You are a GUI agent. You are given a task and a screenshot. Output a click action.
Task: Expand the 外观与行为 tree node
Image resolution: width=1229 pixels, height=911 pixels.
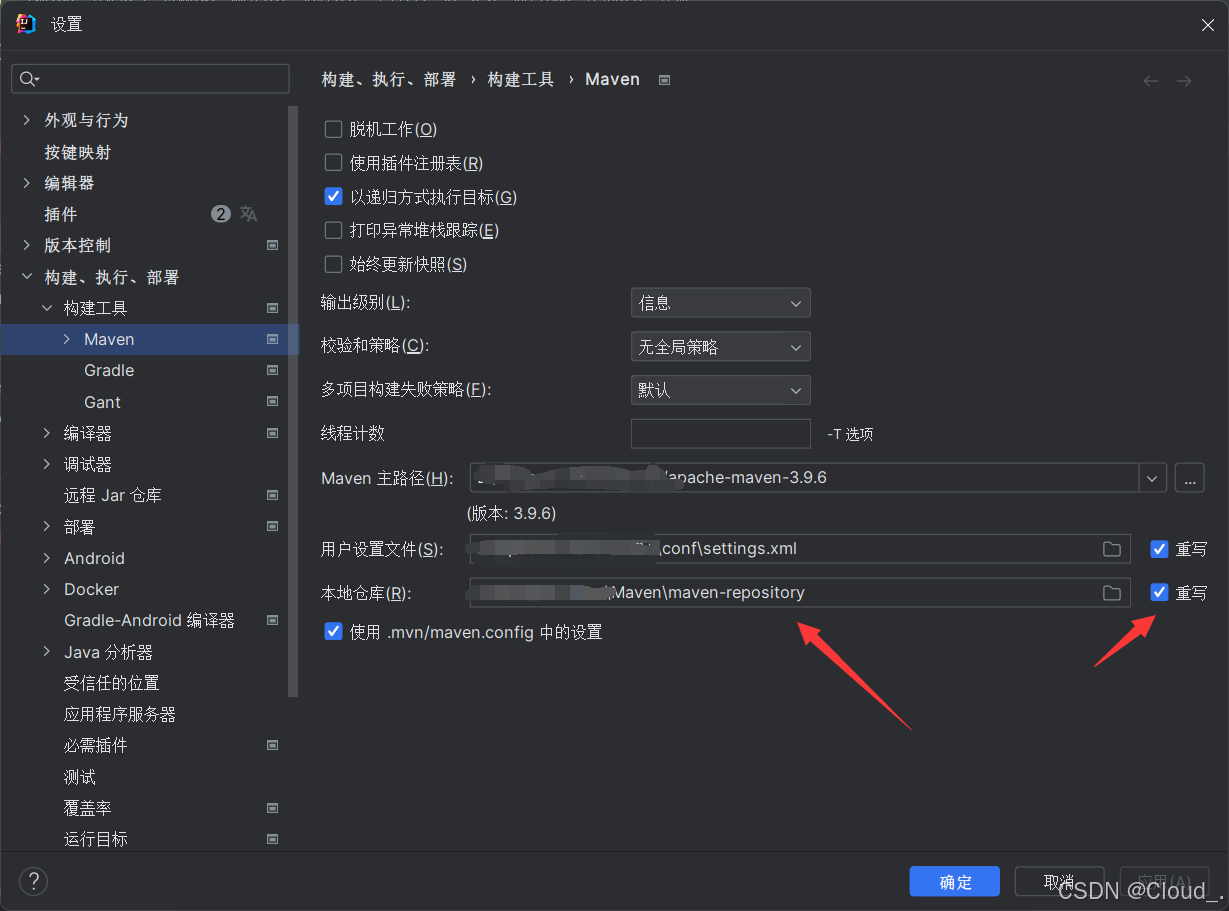(27, 120)
